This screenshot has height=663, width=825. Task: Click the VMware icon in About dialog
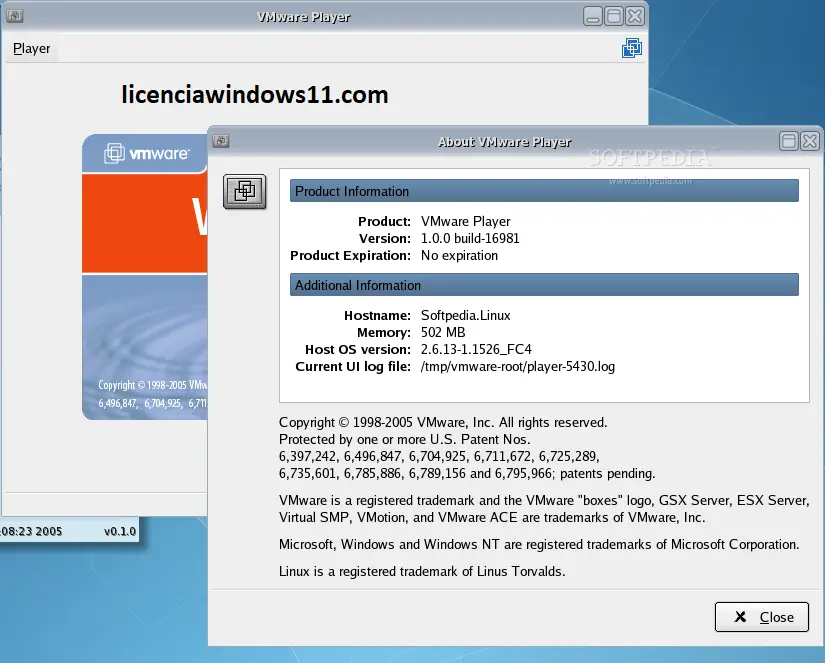pyautogui.click(x=245, y=191)
